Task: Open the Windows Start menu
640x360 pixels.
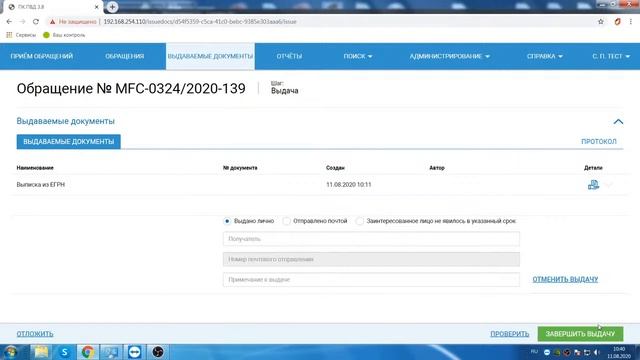Action: (x=11, y=352)
